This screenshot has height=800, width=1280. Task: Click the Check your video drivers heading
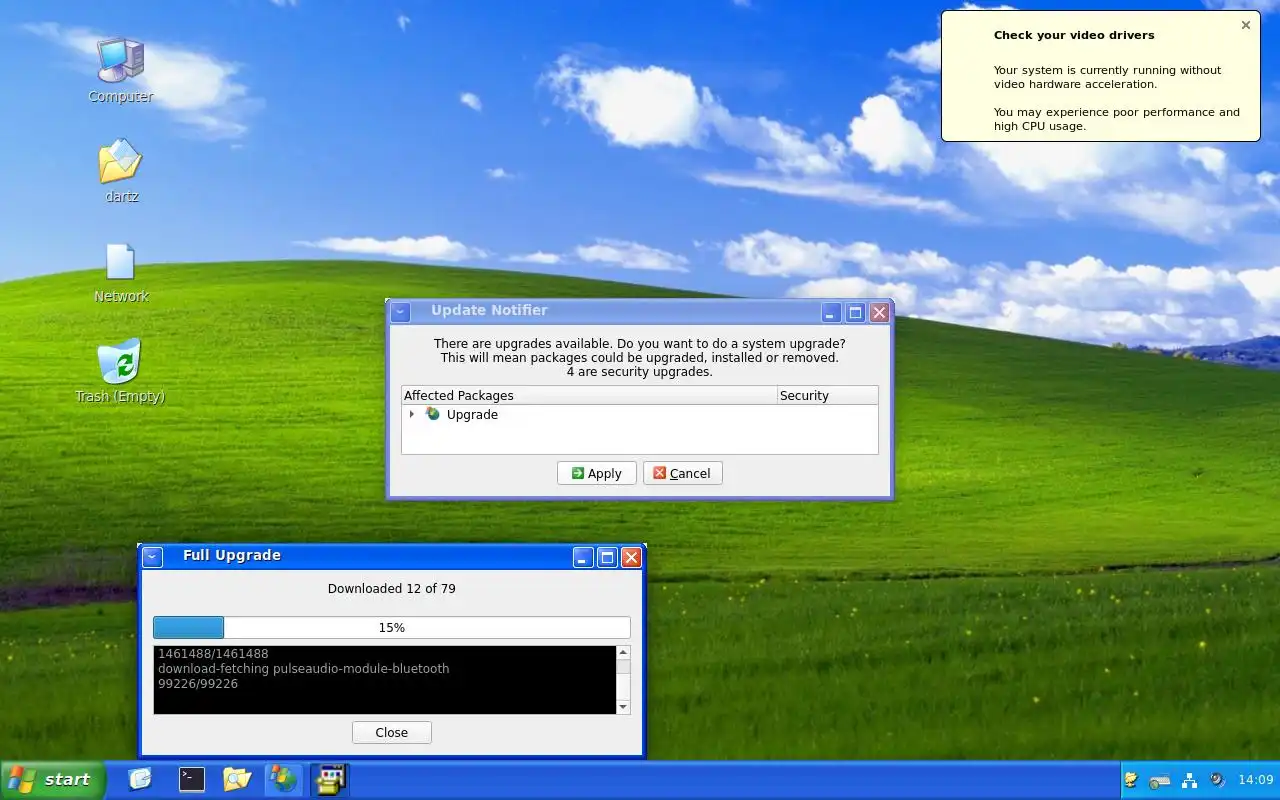pos(1073,35)
